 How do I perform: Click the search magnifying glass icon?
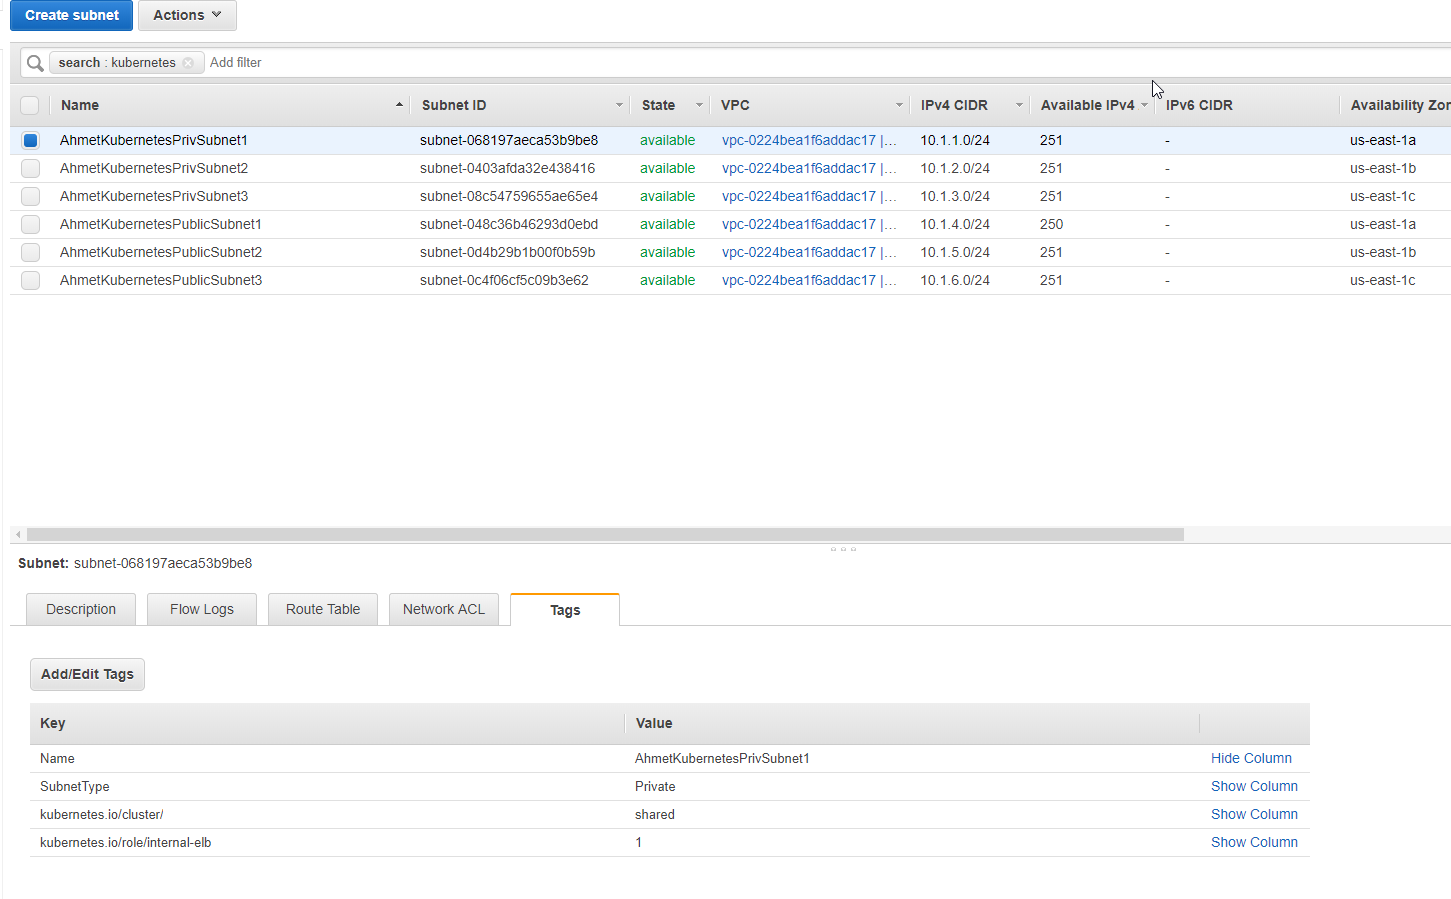(34, 62)
